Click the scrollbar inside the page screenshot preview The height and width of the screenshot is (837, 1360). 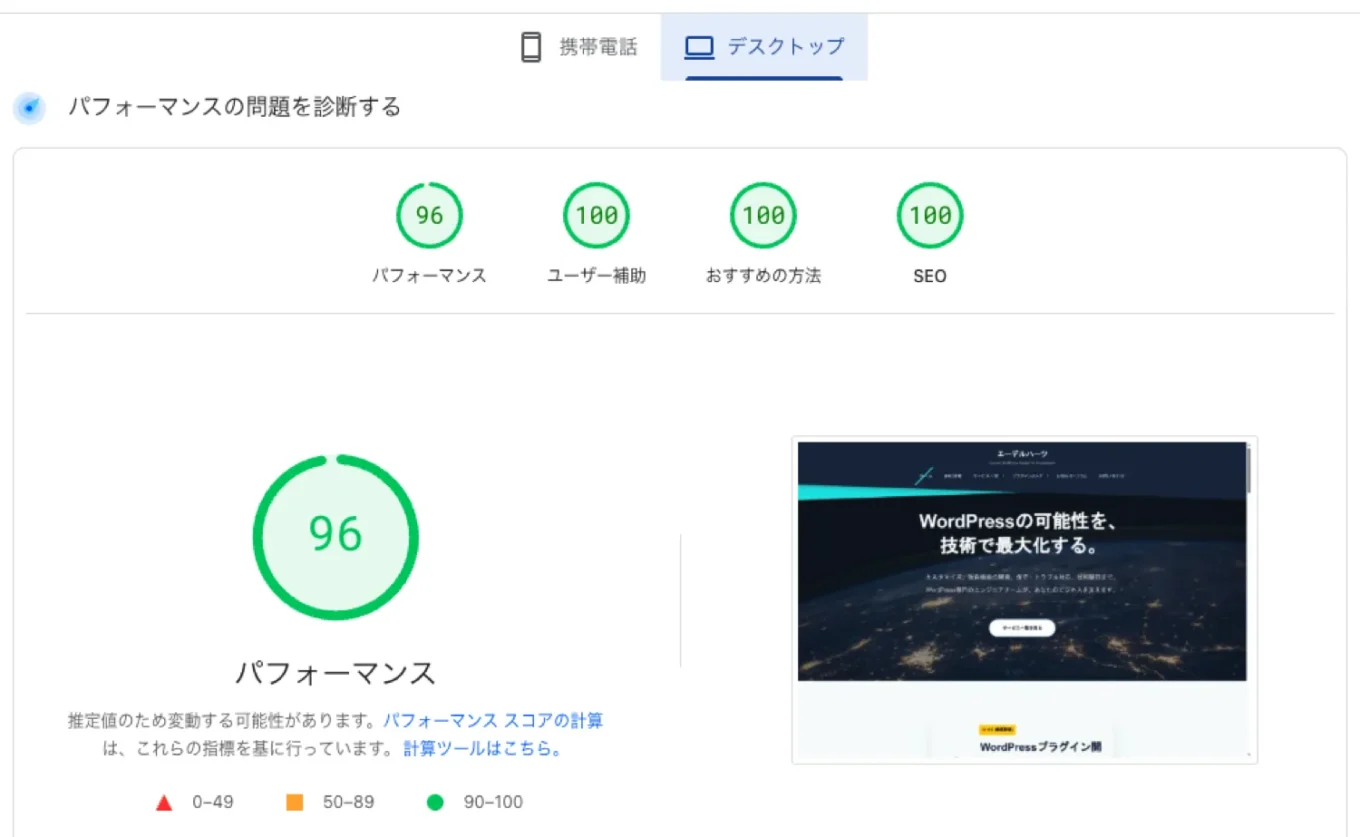tap(1249, 470)
